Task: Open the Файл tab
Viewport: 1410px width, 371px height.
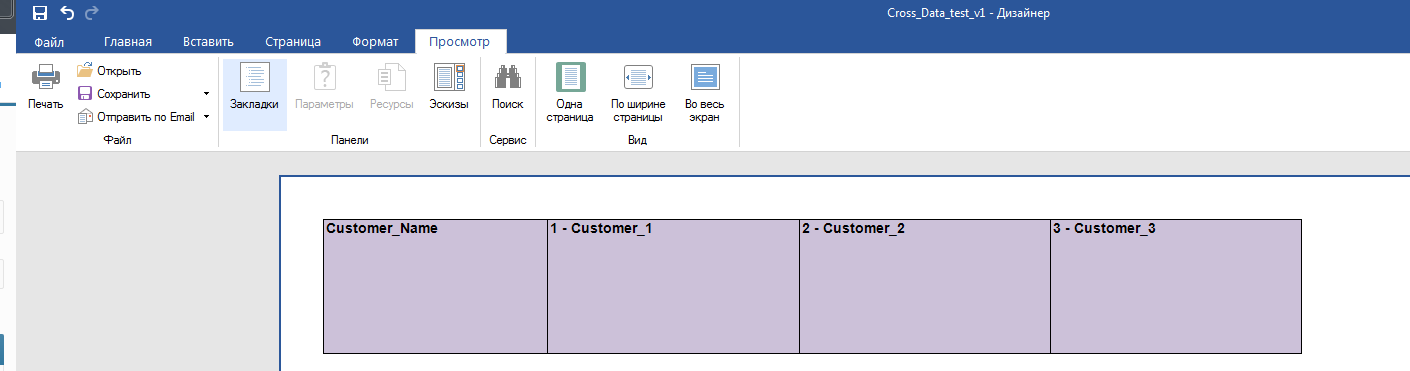Action: coord(49,42)
